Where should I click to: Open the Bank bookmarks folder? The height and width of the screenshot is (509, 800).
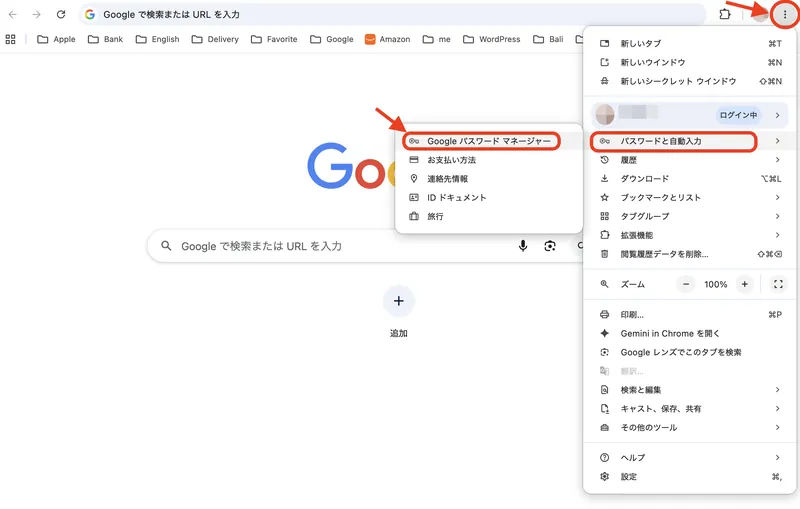tap(106, 39)
